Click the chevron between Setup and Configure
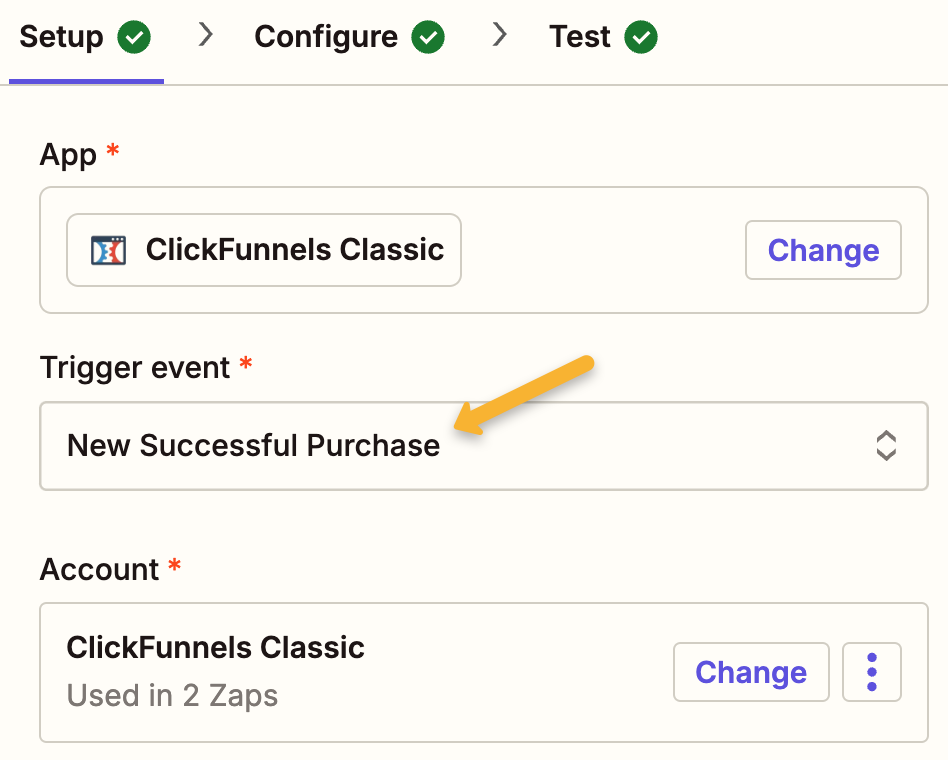948x760 pixels. (x=206, y=36)
